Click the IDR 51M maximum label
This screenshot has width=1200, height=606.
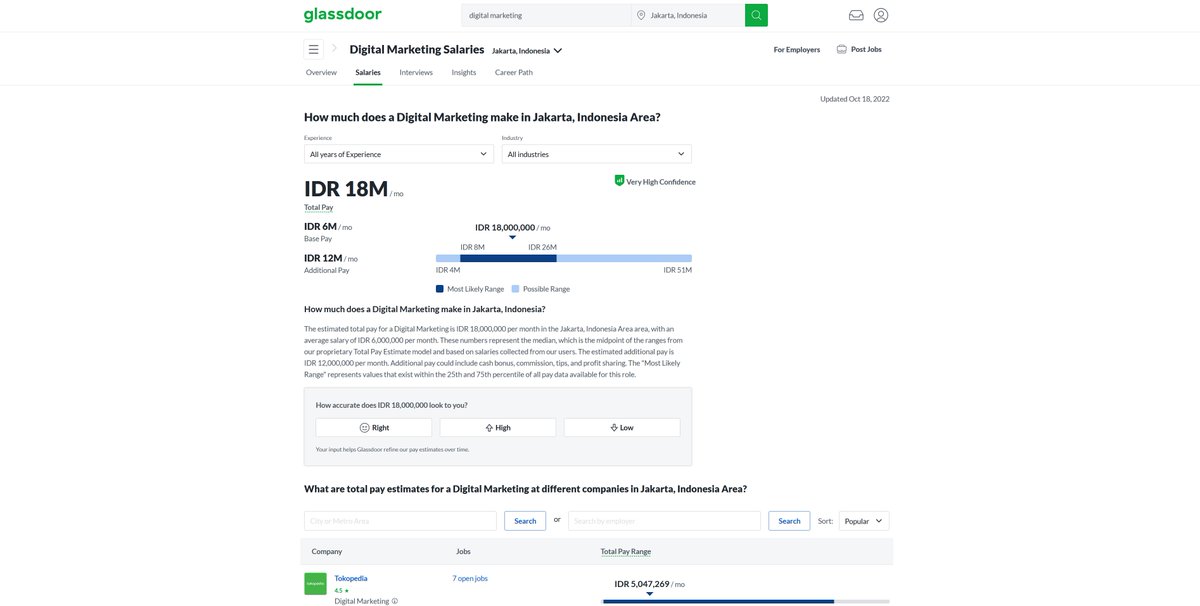tap(677, 270)
